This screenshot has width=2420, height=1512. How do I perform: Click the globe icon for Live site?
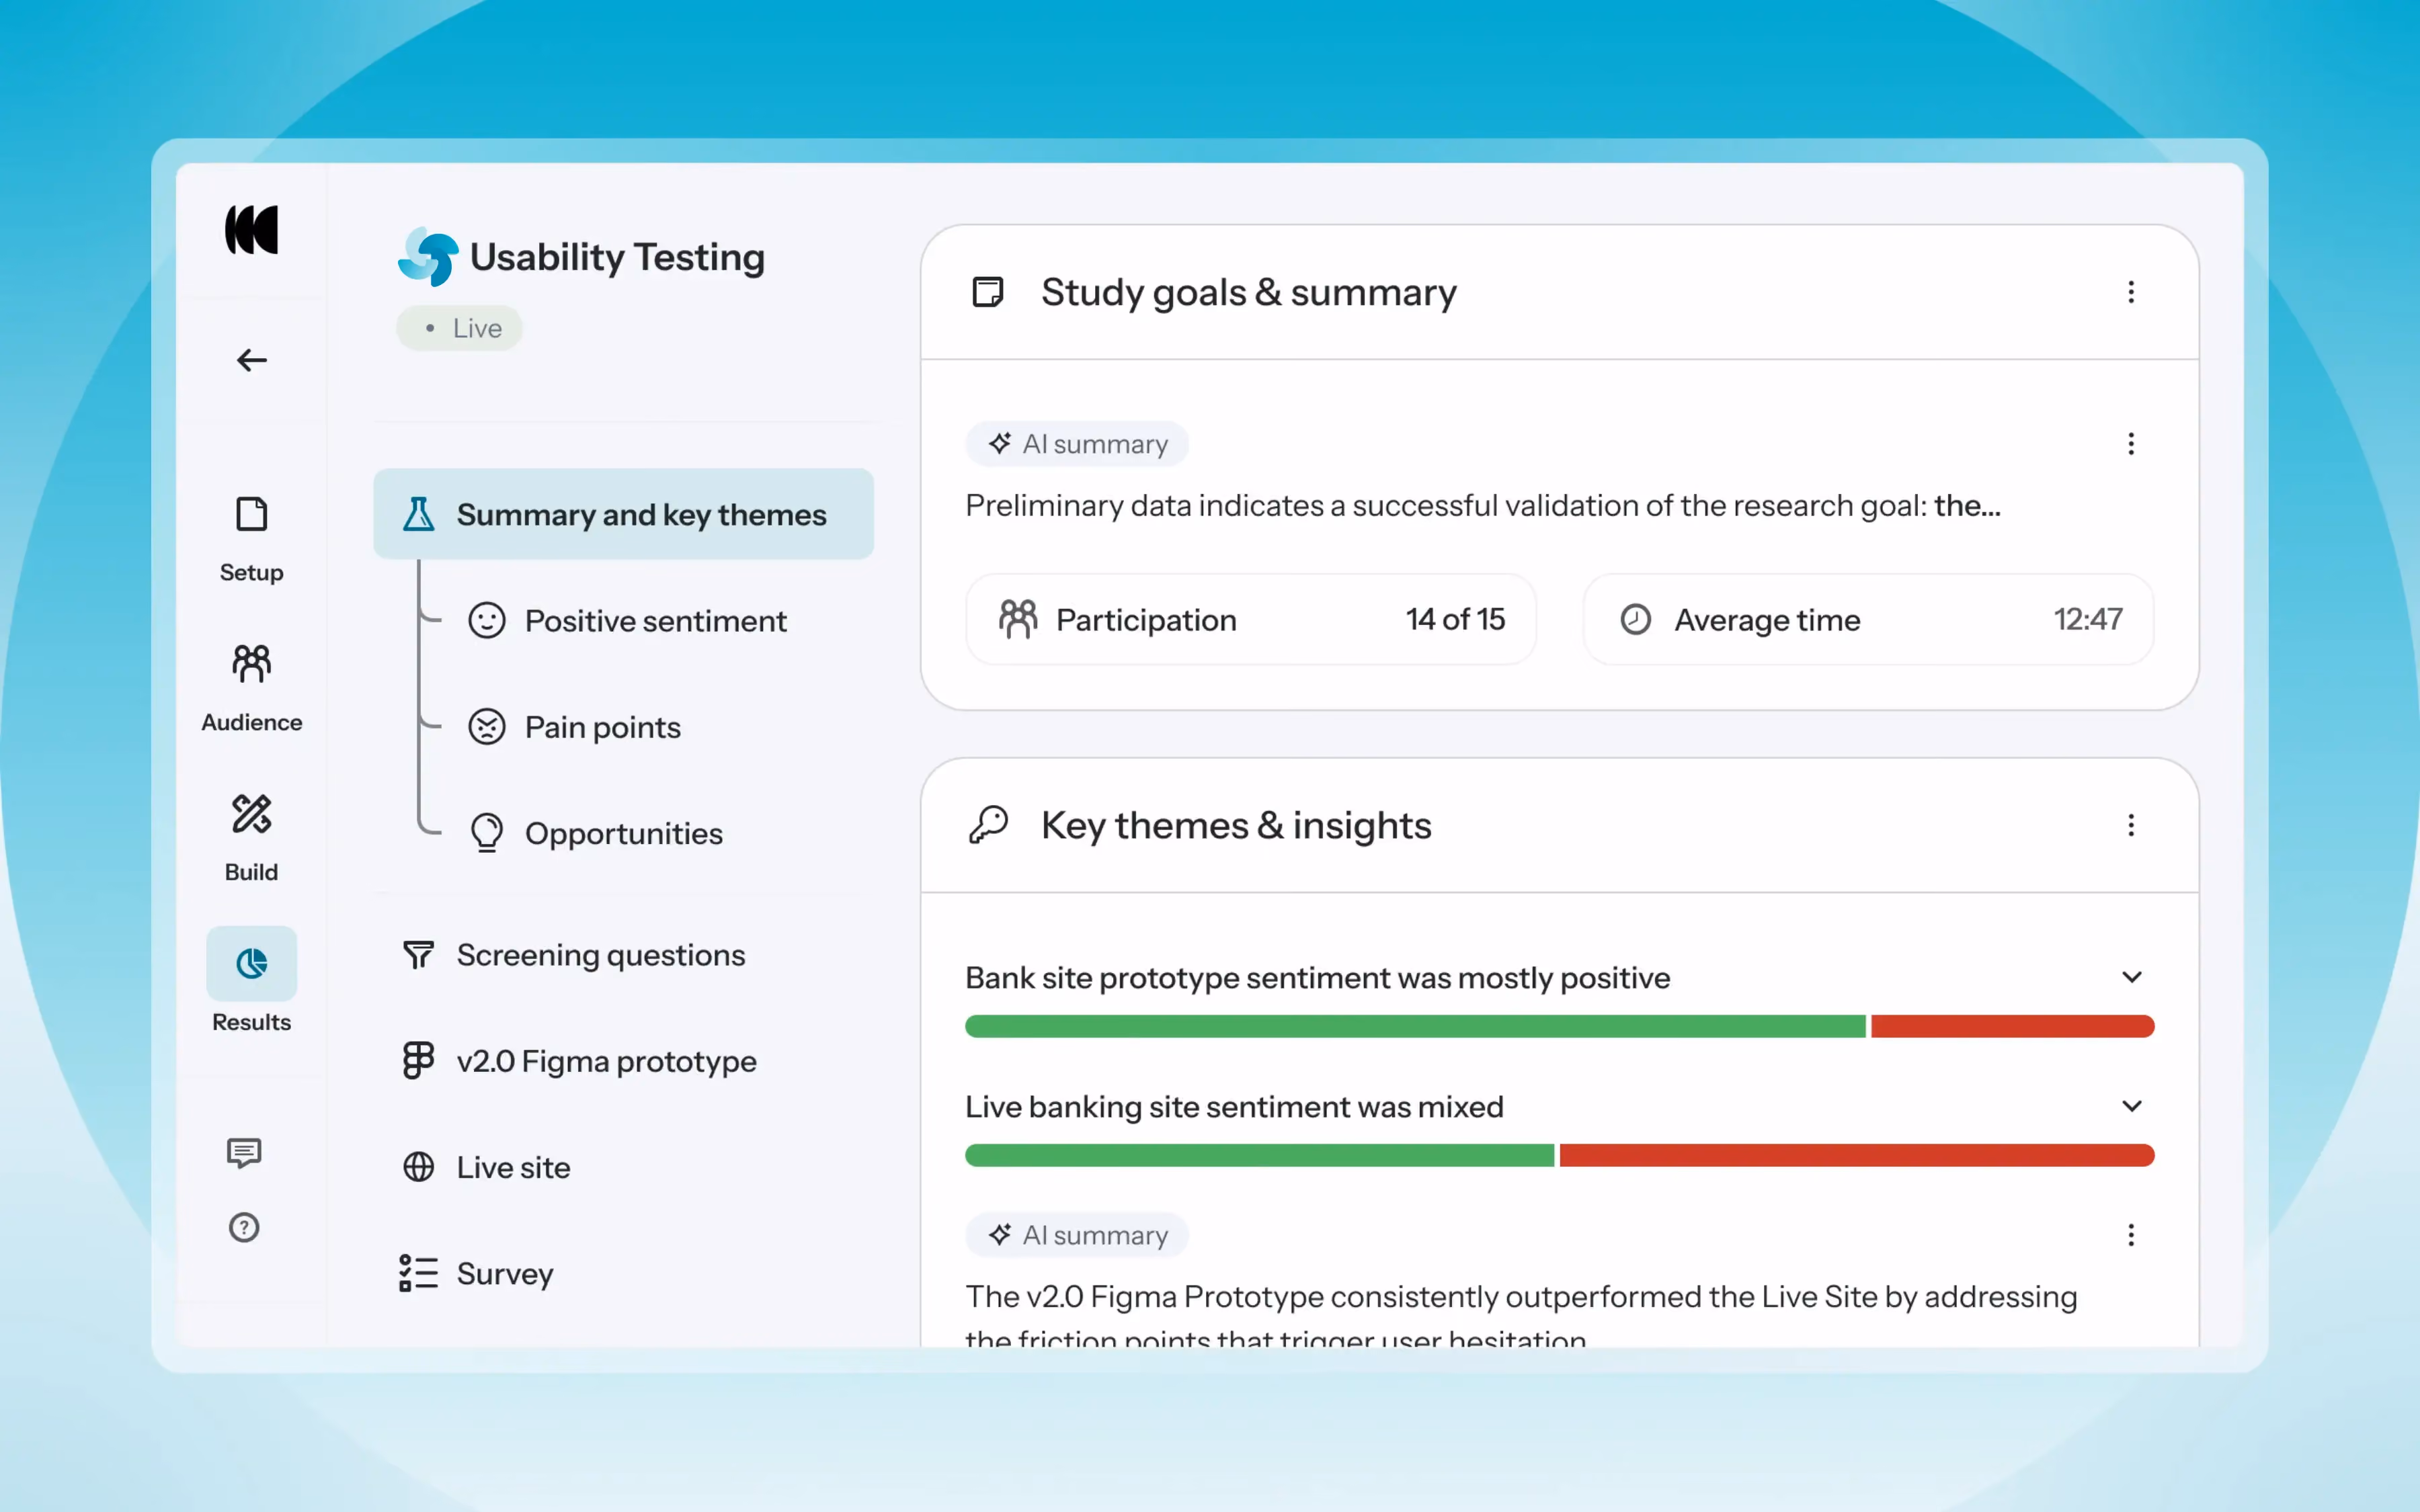pos(418,1167)
